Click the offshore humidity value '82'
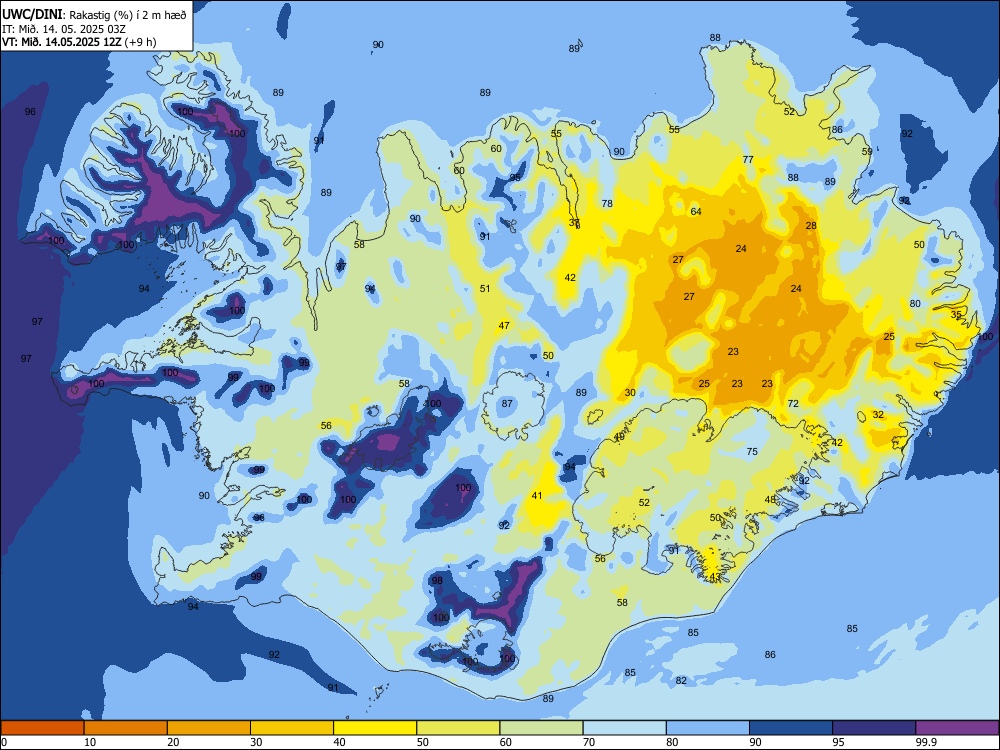This screenshot has width=1000, height=750. (681, 680)
